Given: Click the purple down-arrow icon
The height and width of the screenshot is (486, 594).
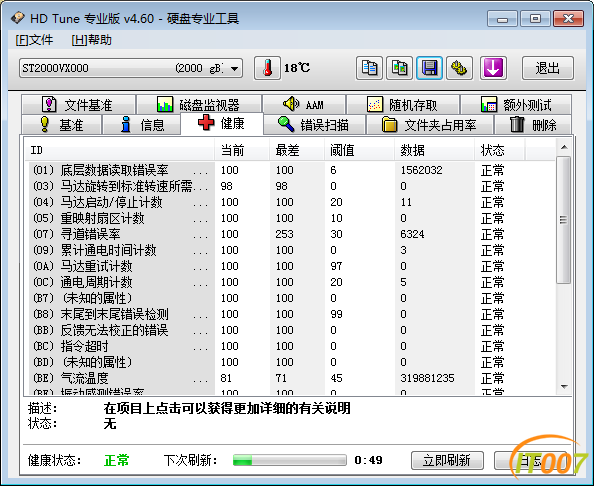Looking at the screenshot, I should coord(493,68).
